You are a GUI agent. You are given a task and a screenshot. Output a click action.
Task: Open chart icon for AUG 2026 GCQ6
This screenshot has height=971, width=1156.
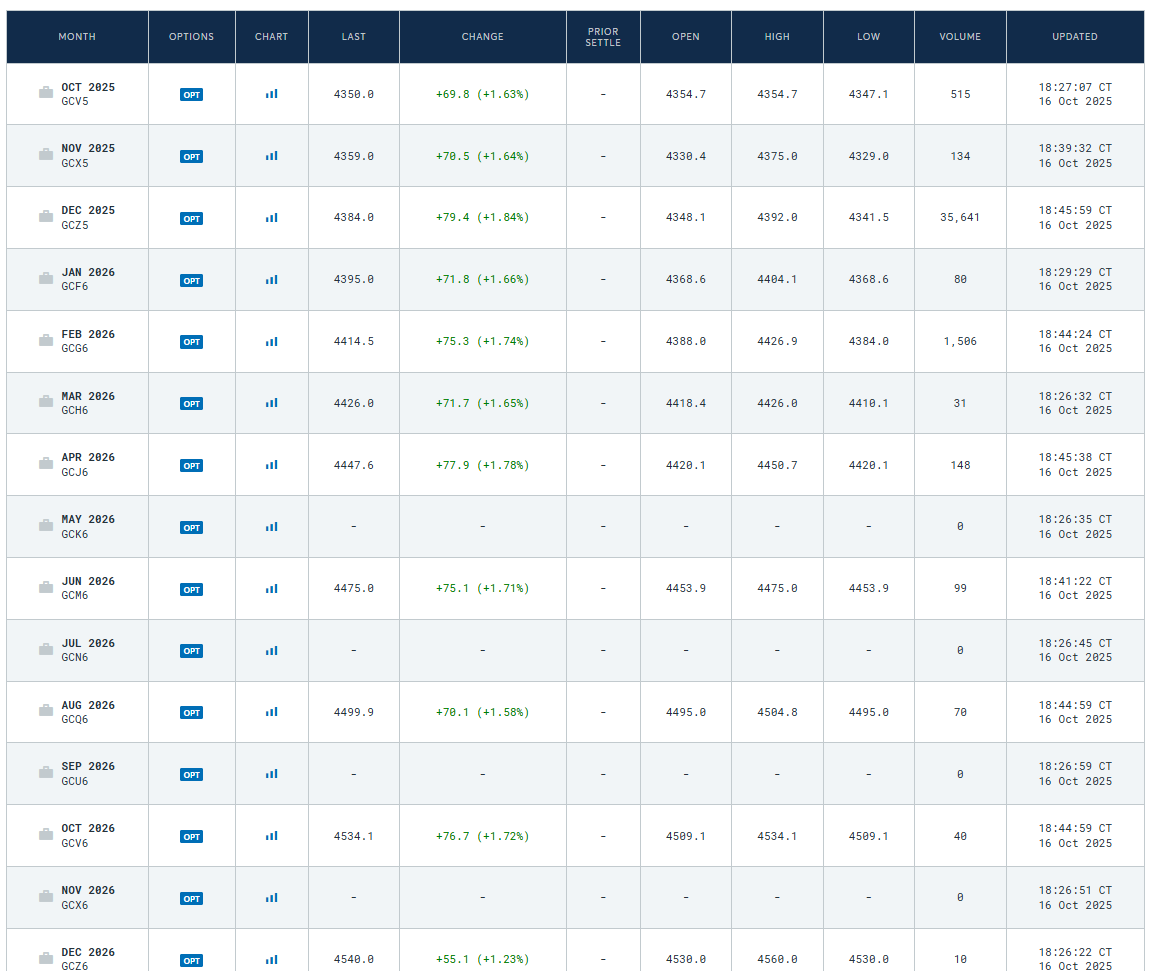[x=271, y=712]
